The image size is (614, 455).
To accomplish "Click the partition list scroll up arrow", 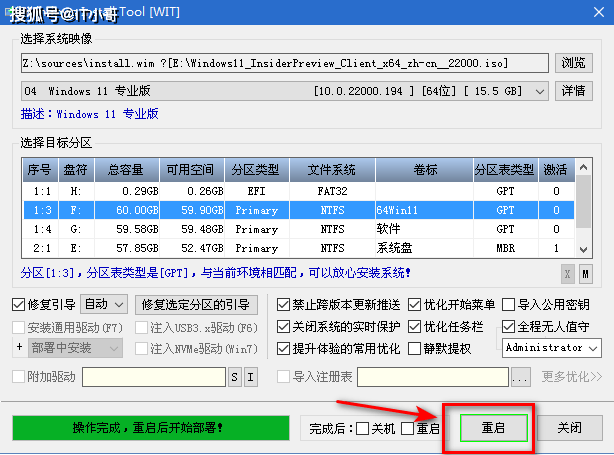I will (x=583, y=168).
